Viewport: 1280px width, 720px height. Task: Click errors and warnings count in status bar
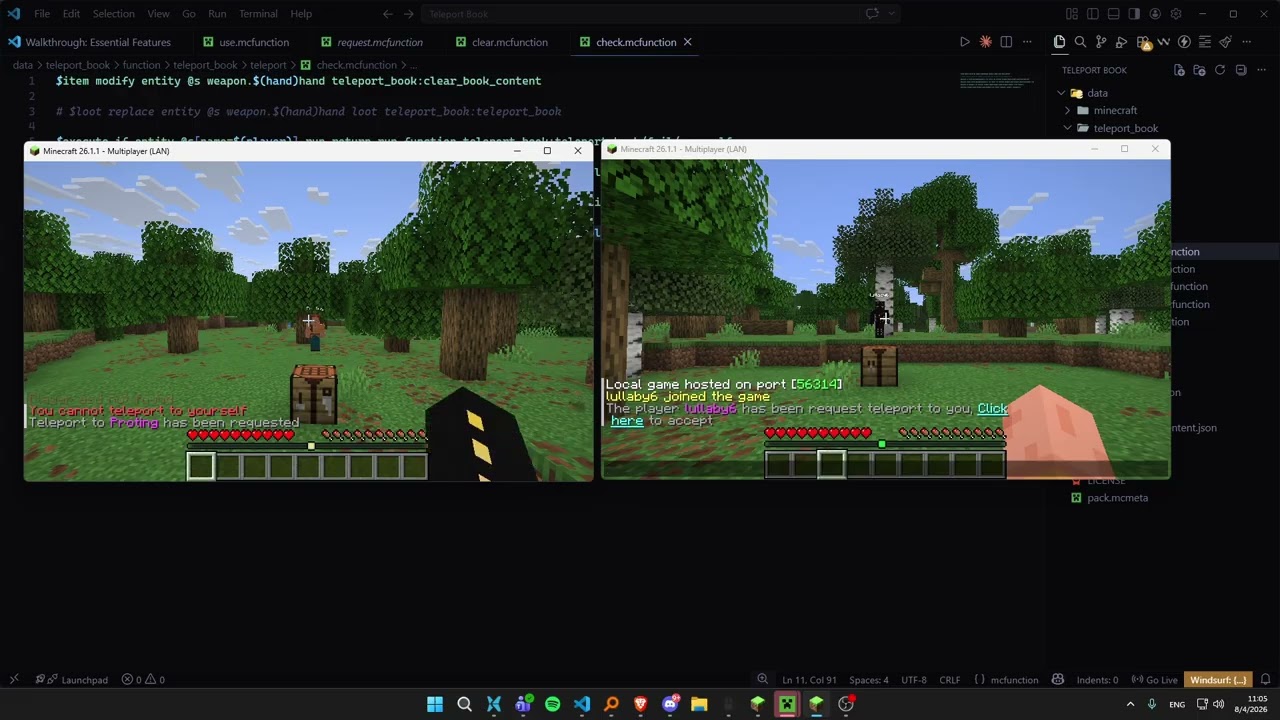click(143, 680)
